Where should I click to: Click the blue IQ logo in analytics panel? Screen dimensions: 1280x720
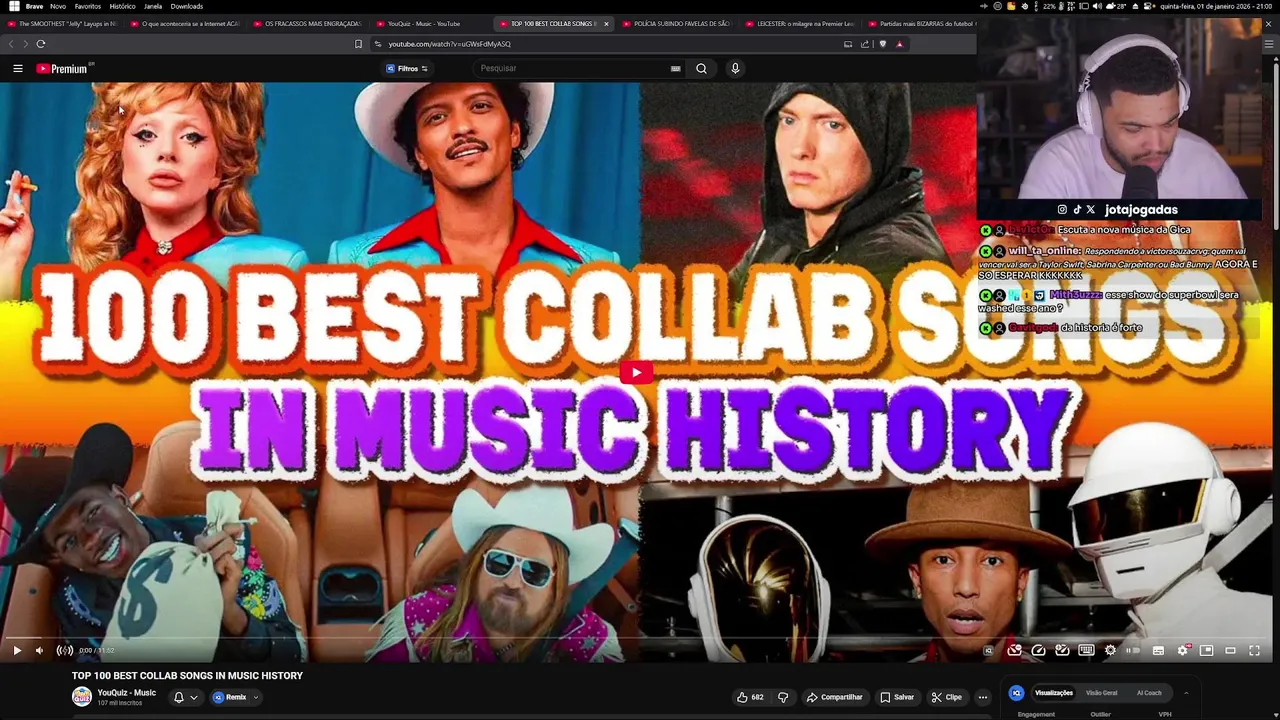click(x=1016, y=693)
